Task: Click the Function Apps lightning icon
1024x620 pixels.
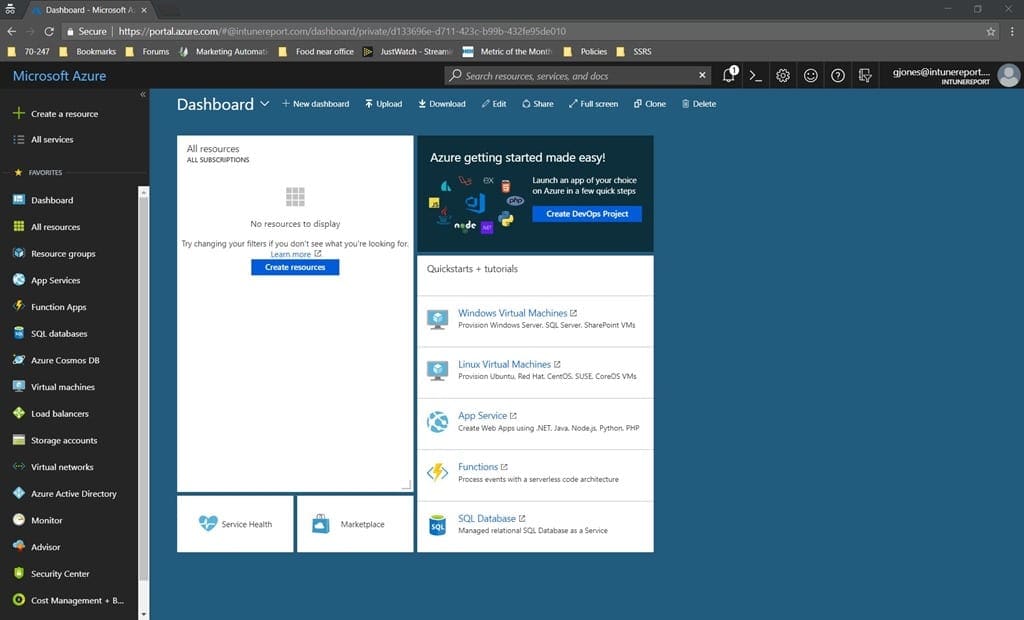Action: click(x=19, y=306)
